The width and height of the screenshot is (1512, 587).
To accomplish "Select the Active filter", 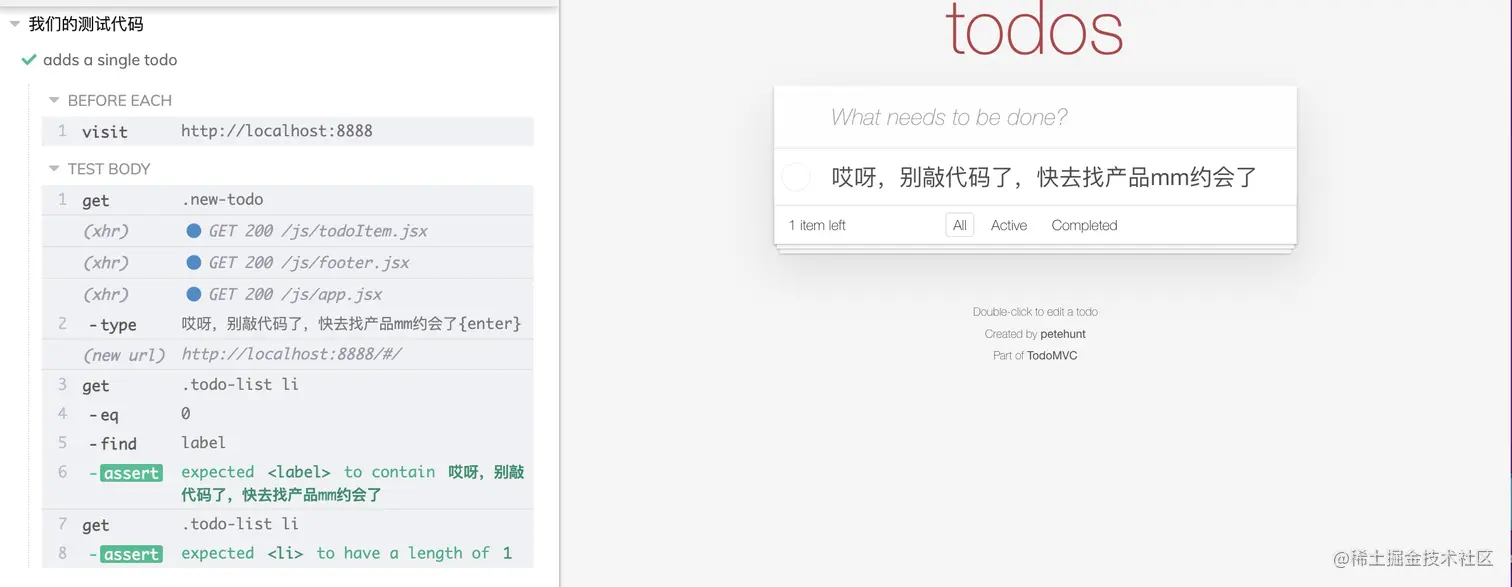I will [x=1009, y=225].
